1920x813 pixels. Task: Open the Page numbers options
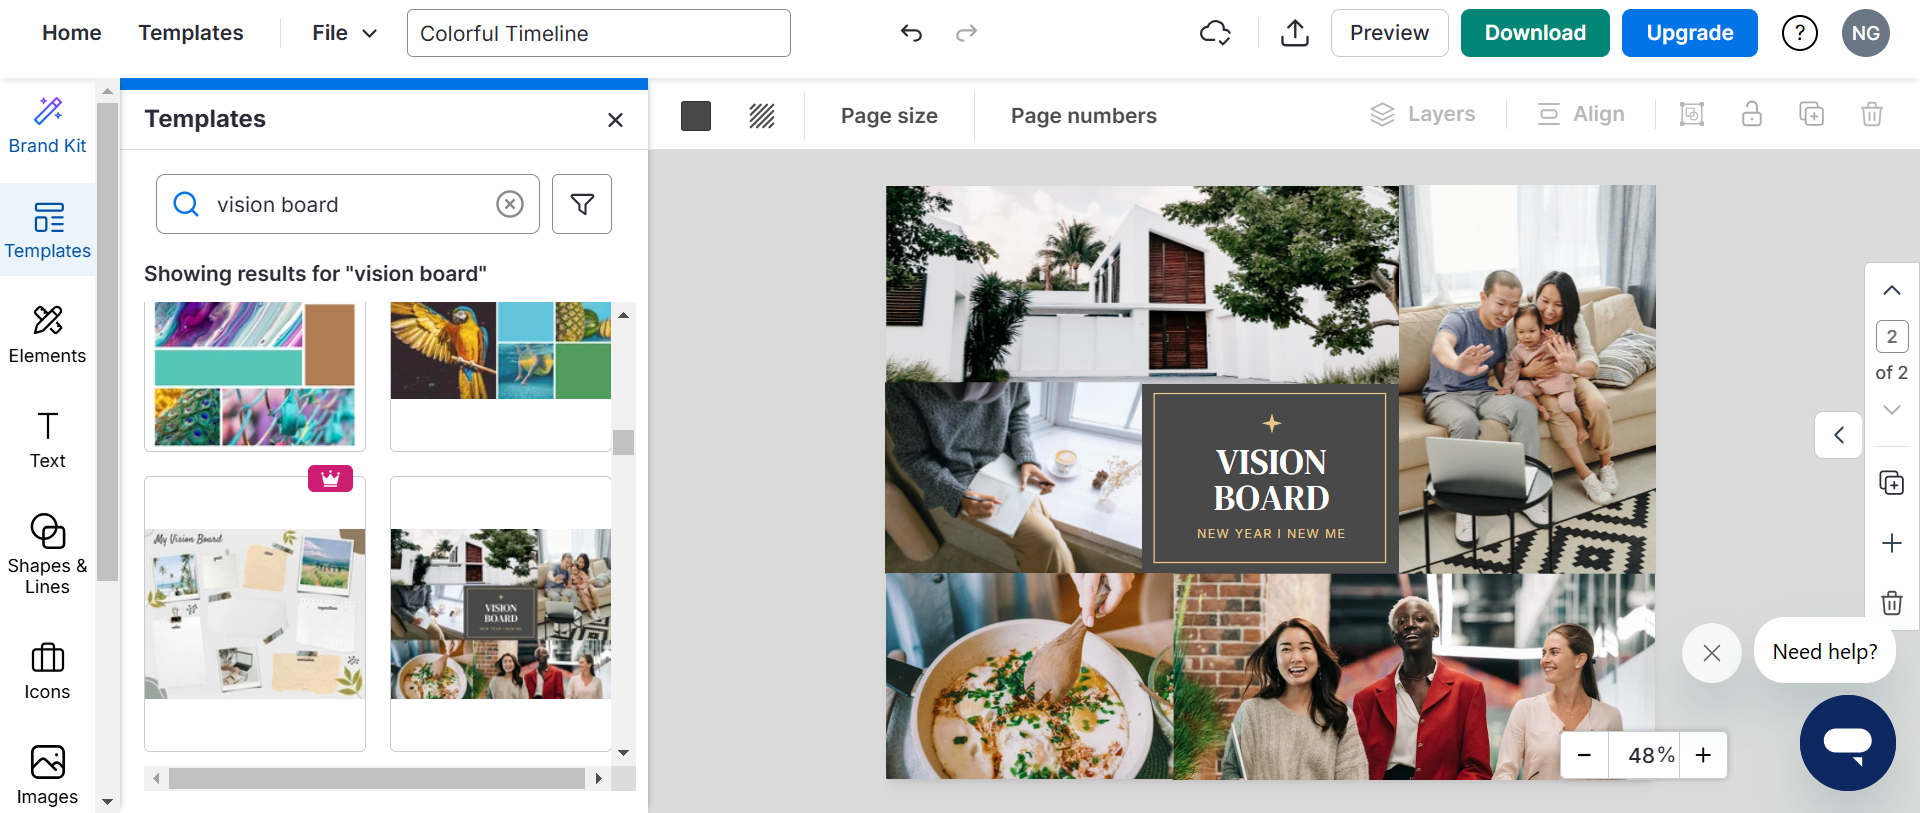[x=1084, y=116]
